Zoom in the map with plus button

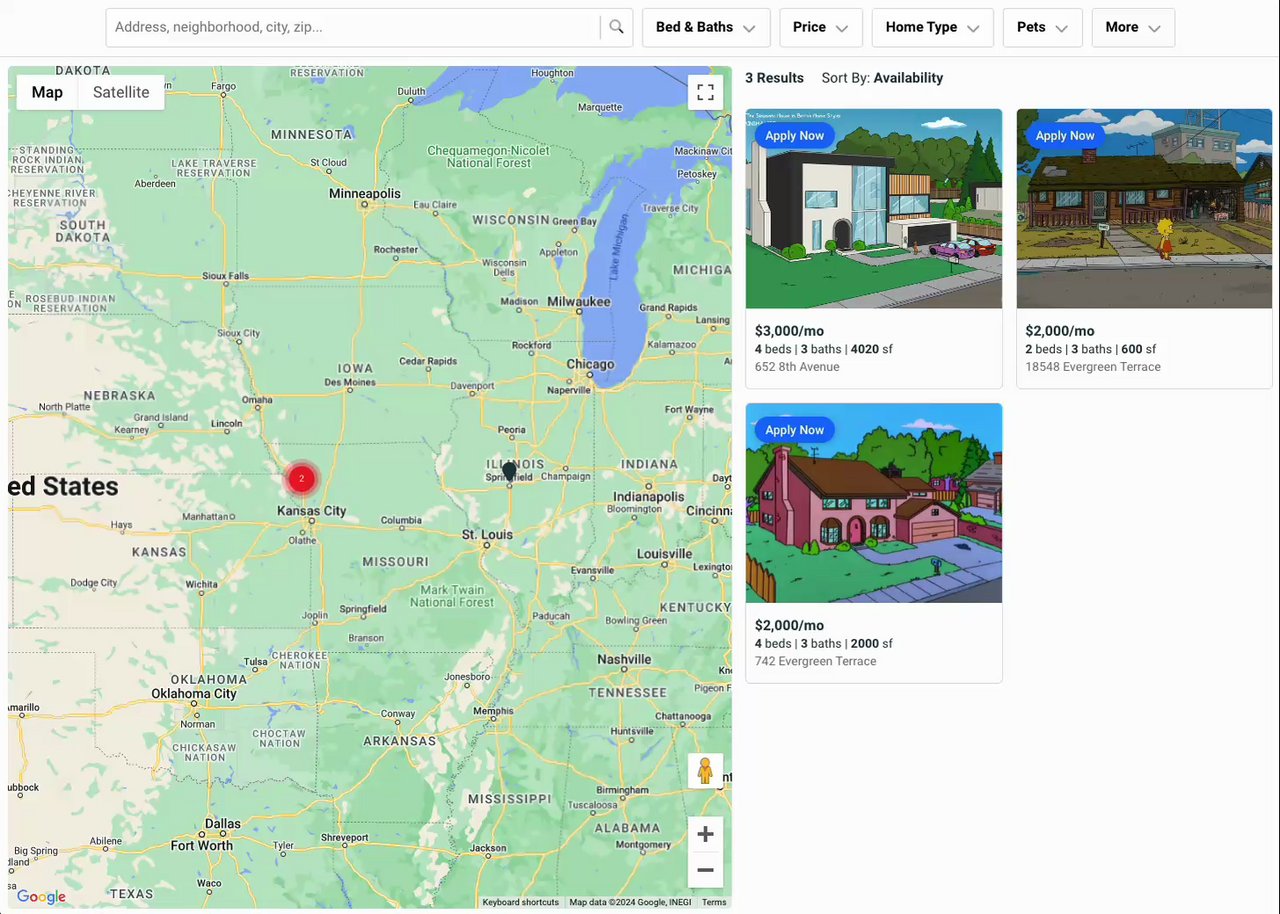(705, 834)
